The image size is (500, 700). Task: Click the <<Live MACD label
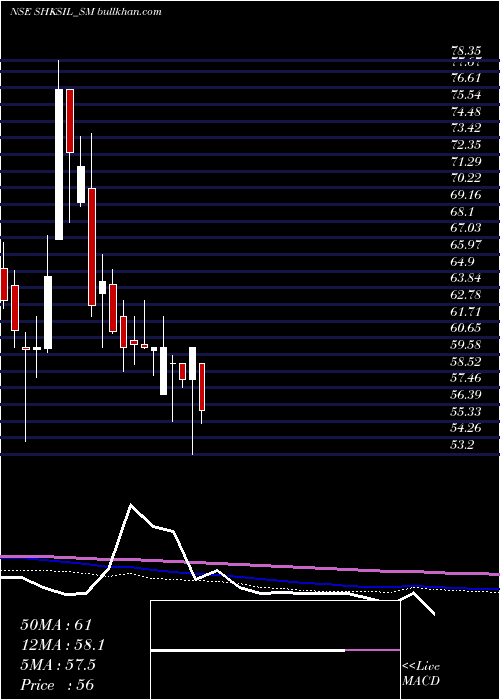pos(421,674)
